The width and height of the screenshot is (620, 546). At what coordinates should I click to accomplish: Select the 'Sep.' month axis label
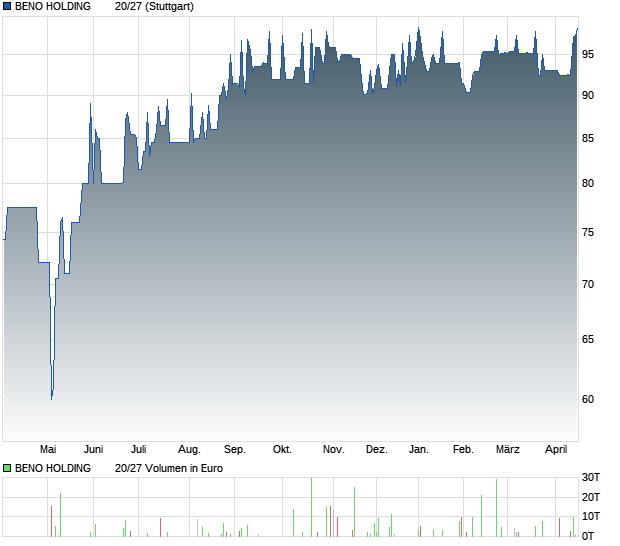235,450
